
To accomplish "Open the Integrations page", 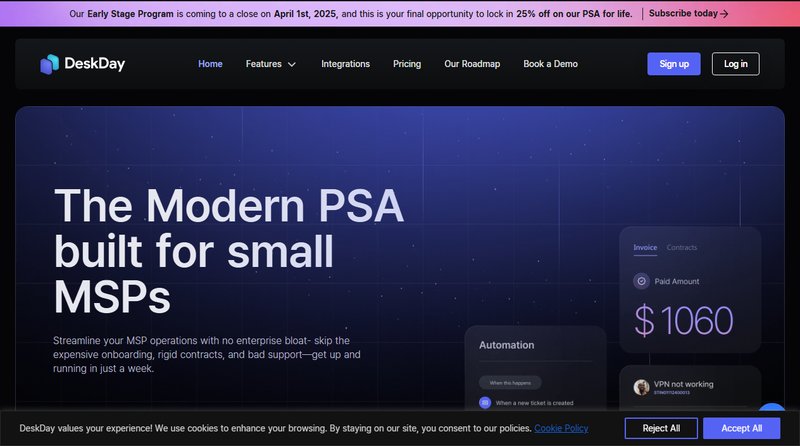I will point(345,64).
